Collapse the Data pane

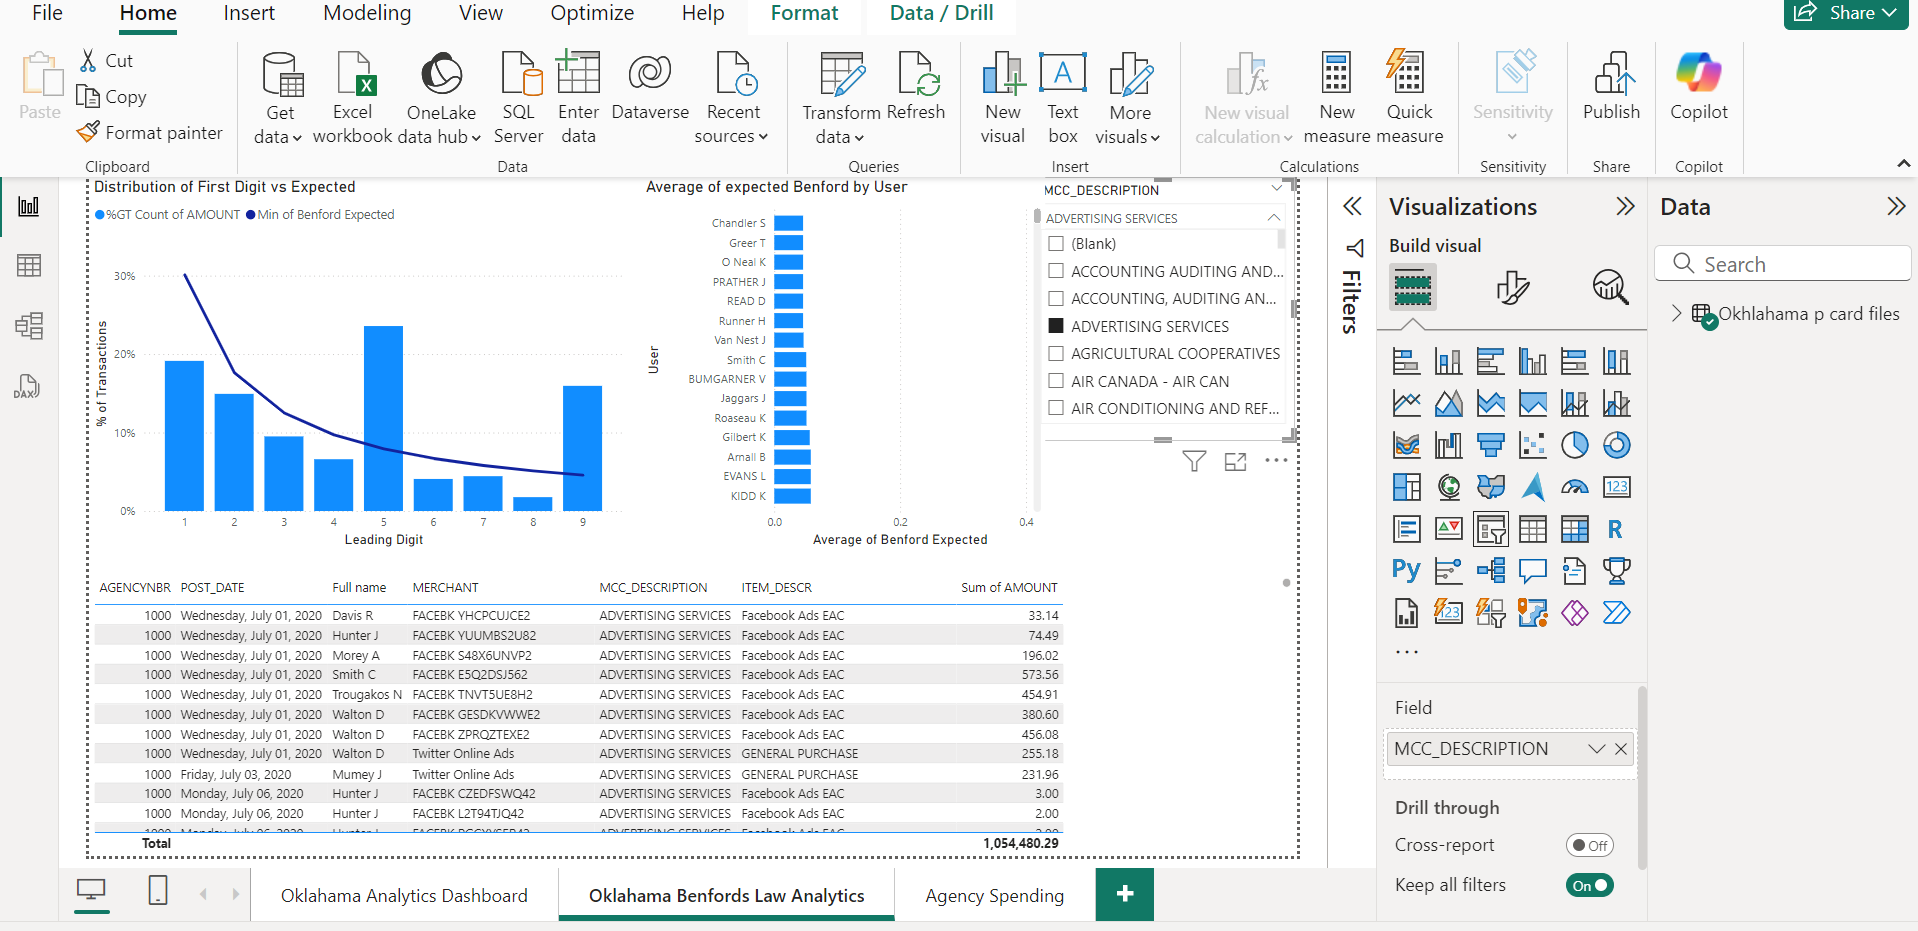(1896, 206)
